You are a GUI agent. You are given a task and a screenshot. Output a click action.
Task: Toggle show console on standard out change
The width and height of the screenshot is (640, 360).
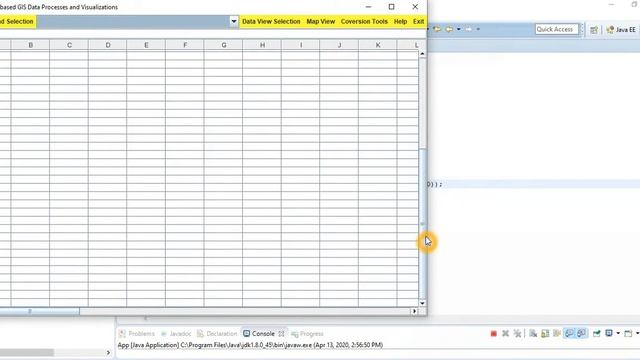(569, 333)
